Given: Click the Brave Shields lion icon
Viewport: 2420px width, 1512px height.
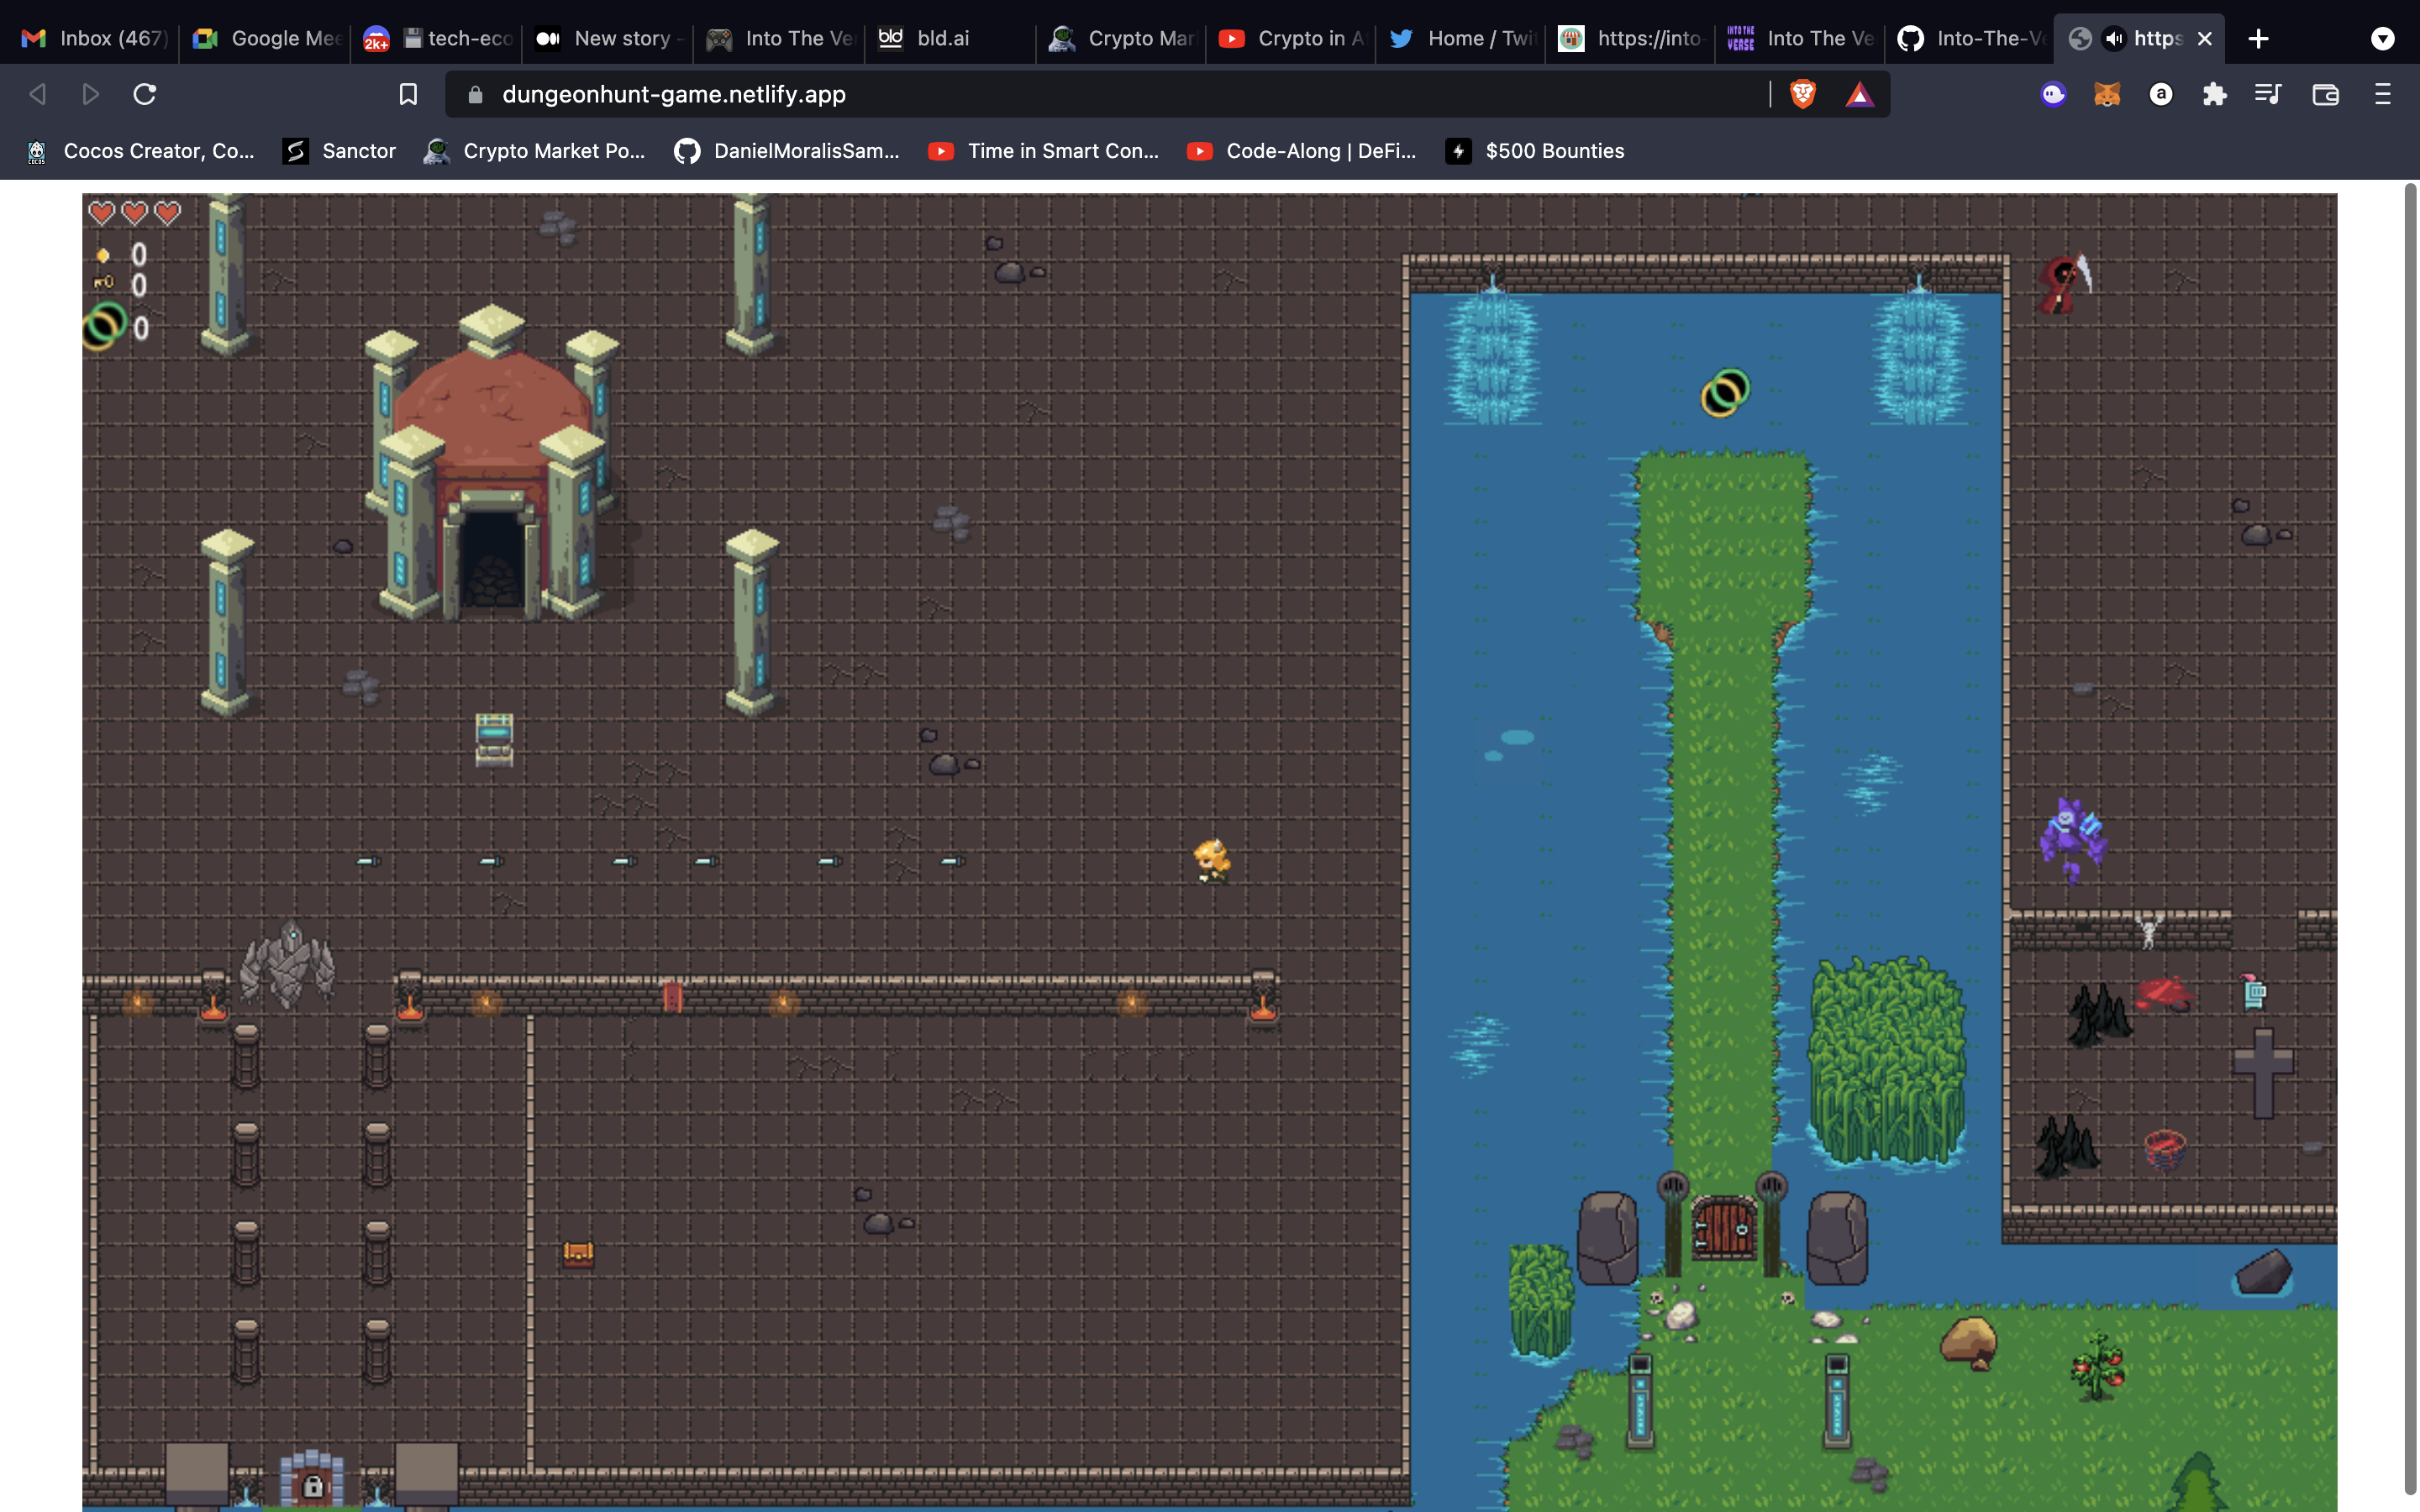Looking at the screenshot, I should click(x=1802, y=94).
